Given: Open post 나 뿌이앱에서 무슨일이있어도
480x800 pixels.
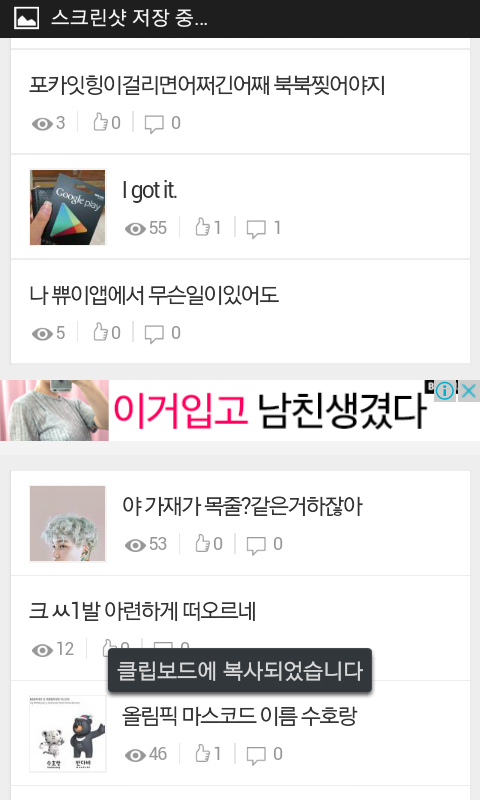Looking at the screenshot, I should click(x=154, y=295).
